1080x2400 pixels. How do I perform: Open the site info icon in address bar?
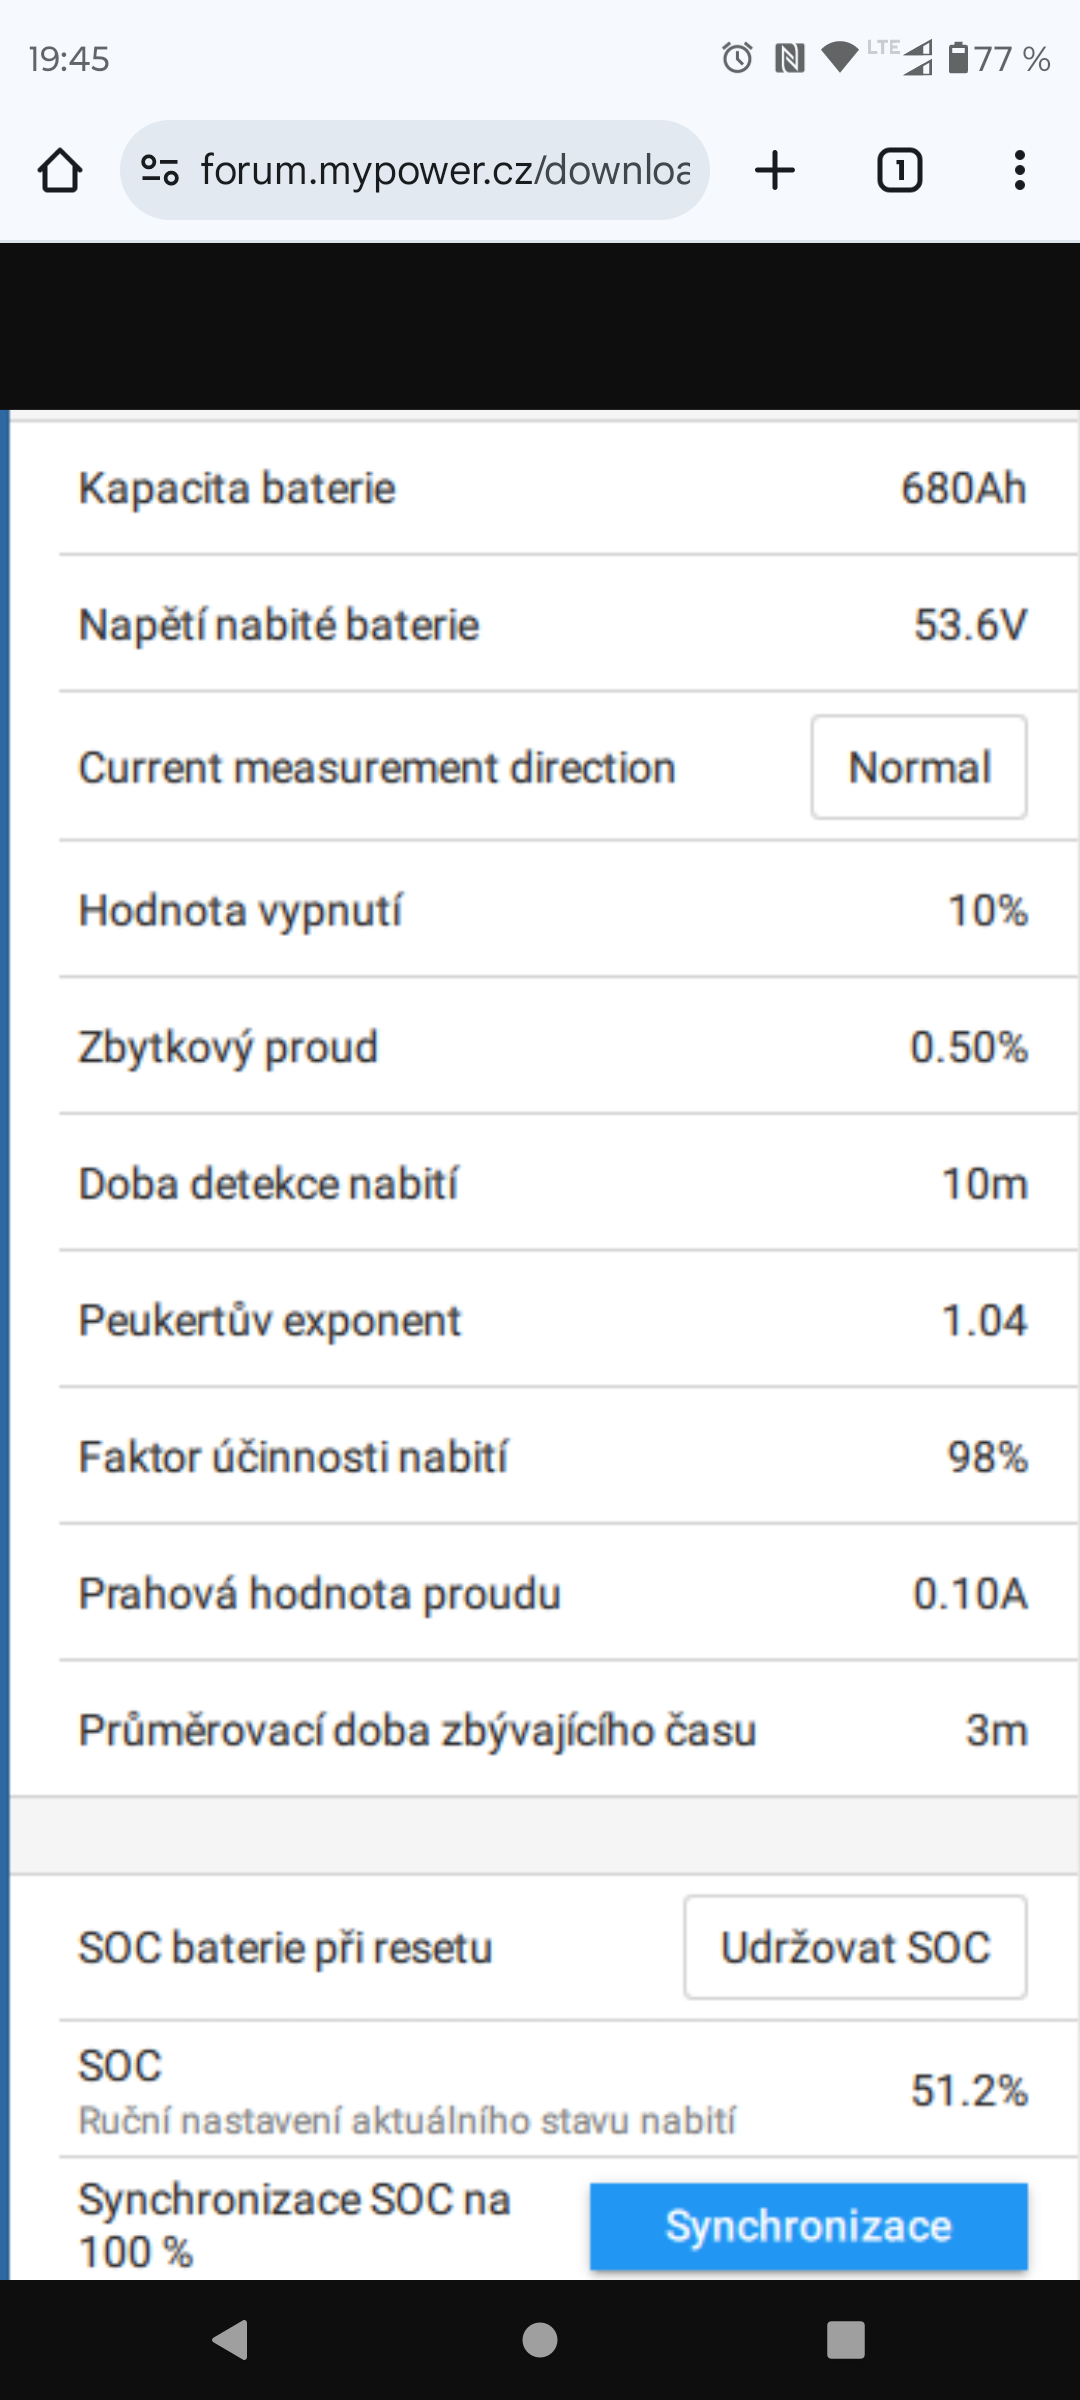tap(160, 170)
